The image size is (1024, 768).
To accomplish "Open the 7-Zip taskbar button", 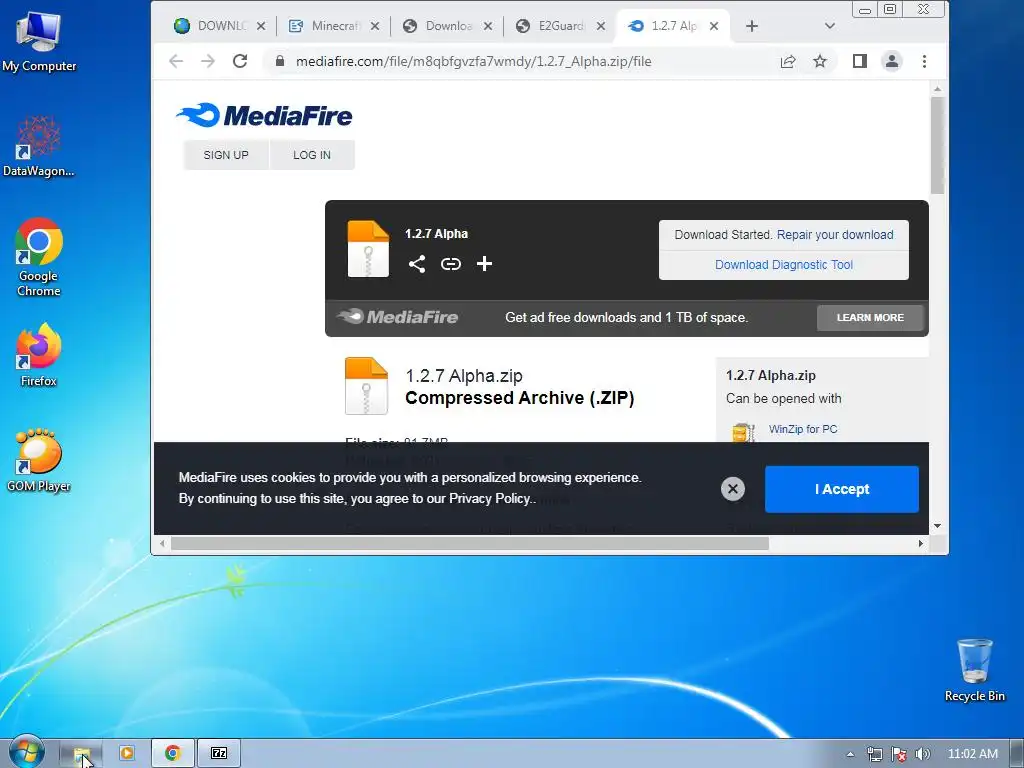I will coord(219,753).
